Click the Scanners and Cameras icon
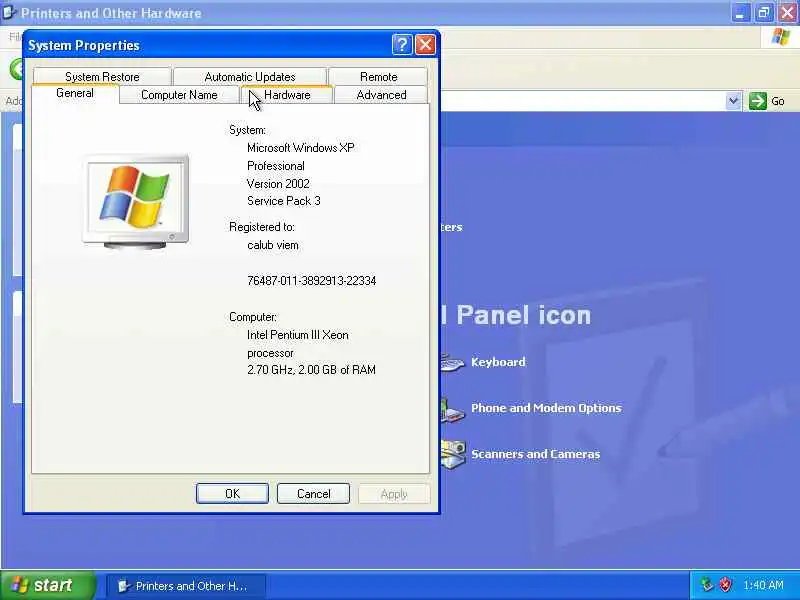The image size is (800, 600). tap(453, 454)
